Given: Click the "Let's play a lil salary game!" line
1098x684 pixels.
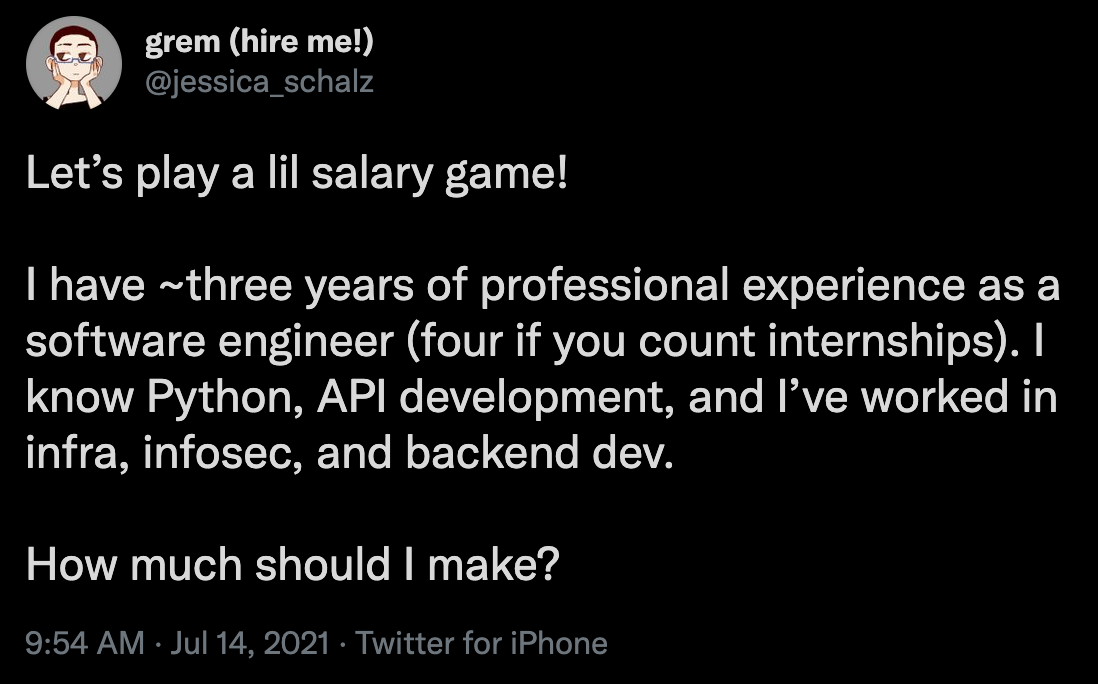Looking at the screenshot, I should pos(296,177).
